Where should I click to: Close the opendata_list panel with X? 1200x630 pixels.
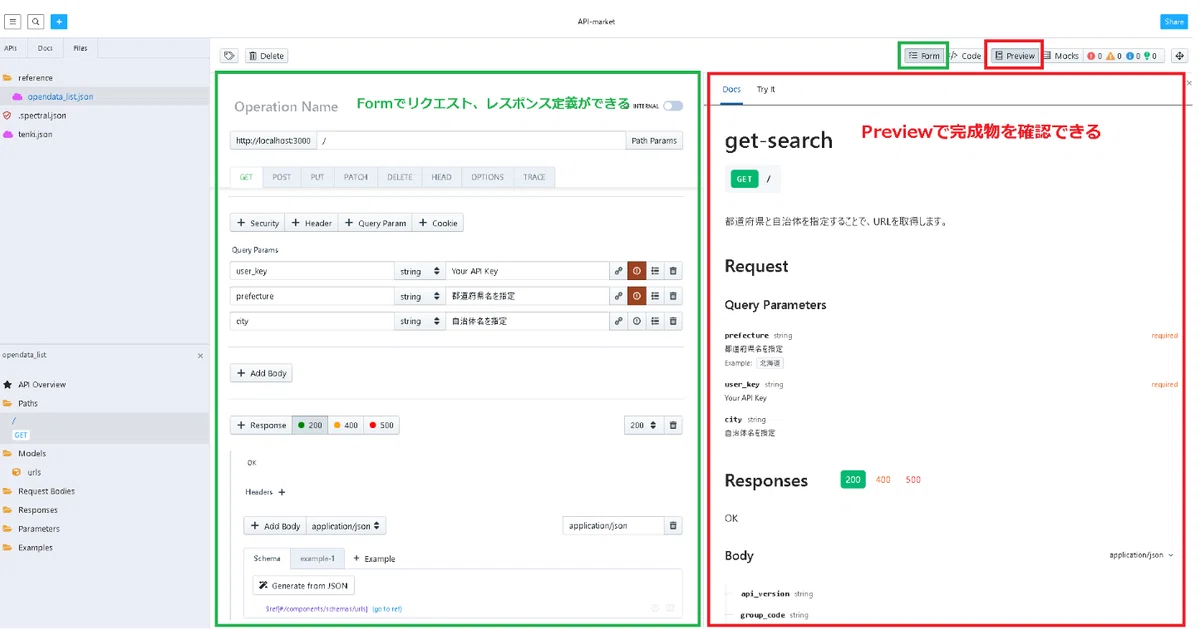tap(200, 355)
